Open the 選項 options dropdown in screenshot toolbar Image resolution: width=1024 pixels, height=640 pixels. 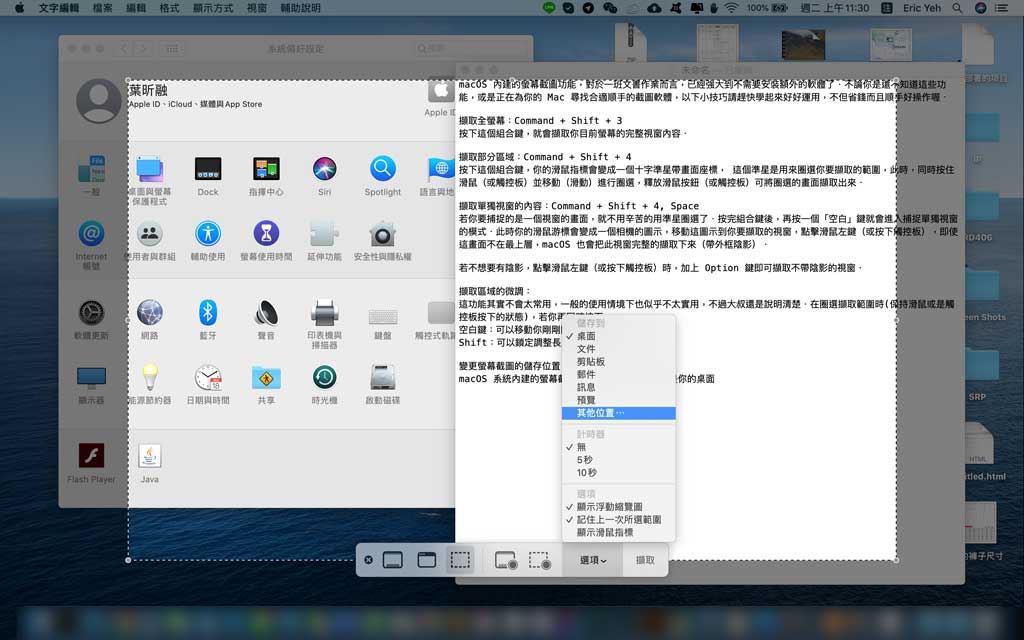[x=593, y=560]
